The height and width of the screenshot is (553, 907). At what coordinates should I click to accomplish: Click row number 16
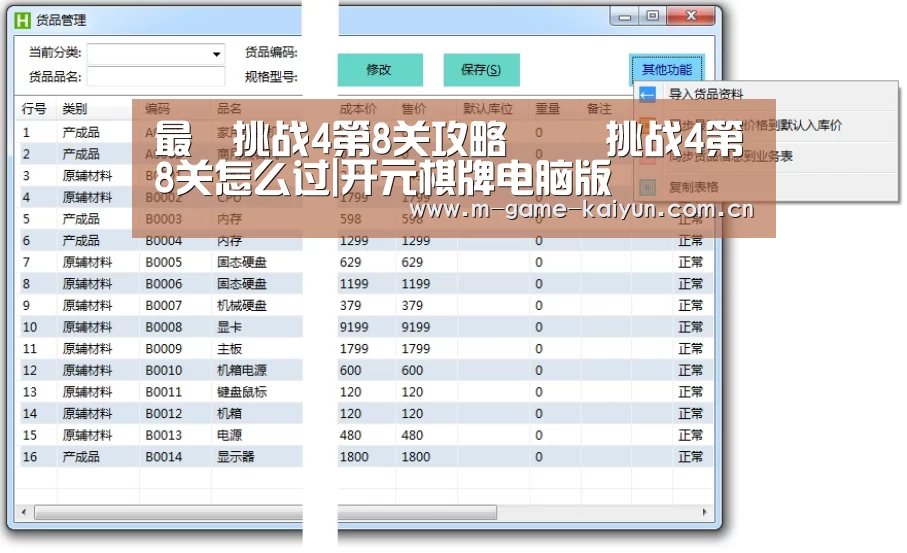click(30, 457)
